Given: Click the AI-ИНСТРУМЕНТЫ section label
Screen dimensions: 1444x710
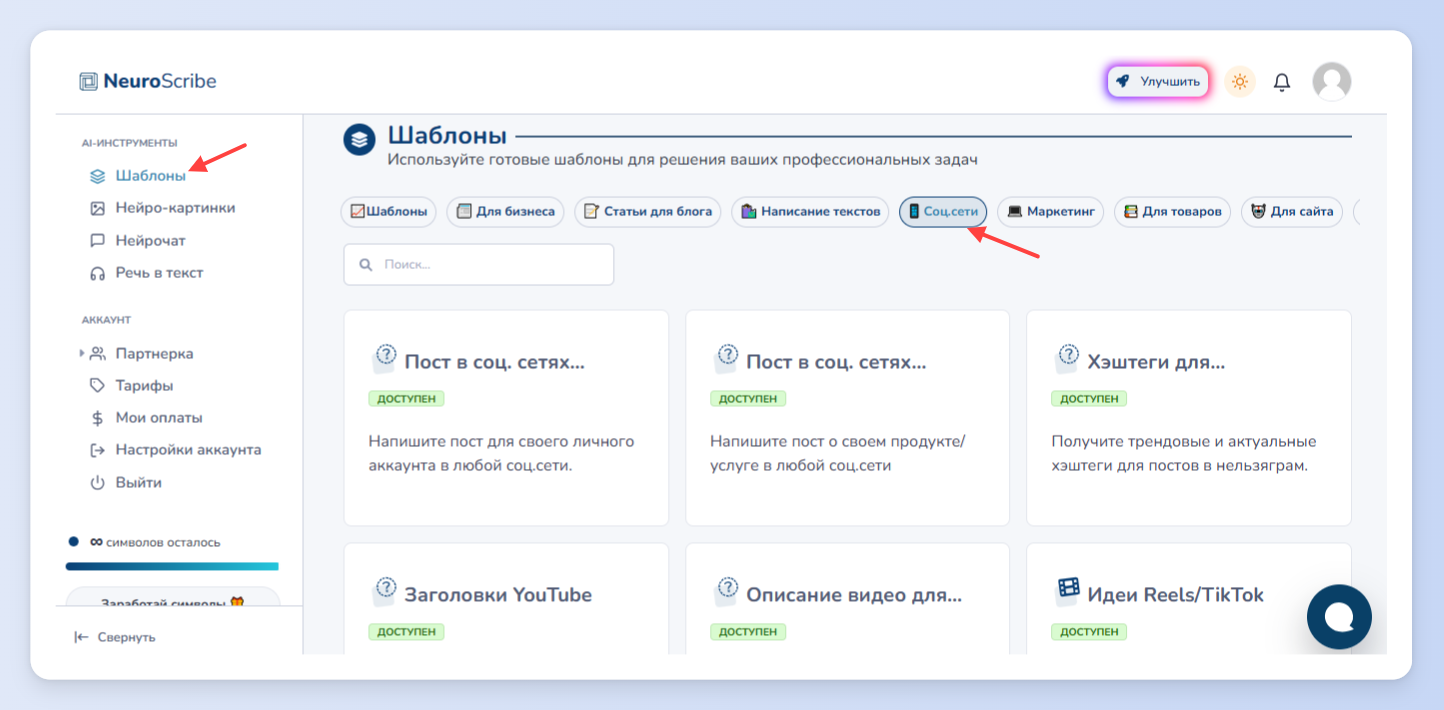Looking at the screenshot, I should click(x=130, y=143).
